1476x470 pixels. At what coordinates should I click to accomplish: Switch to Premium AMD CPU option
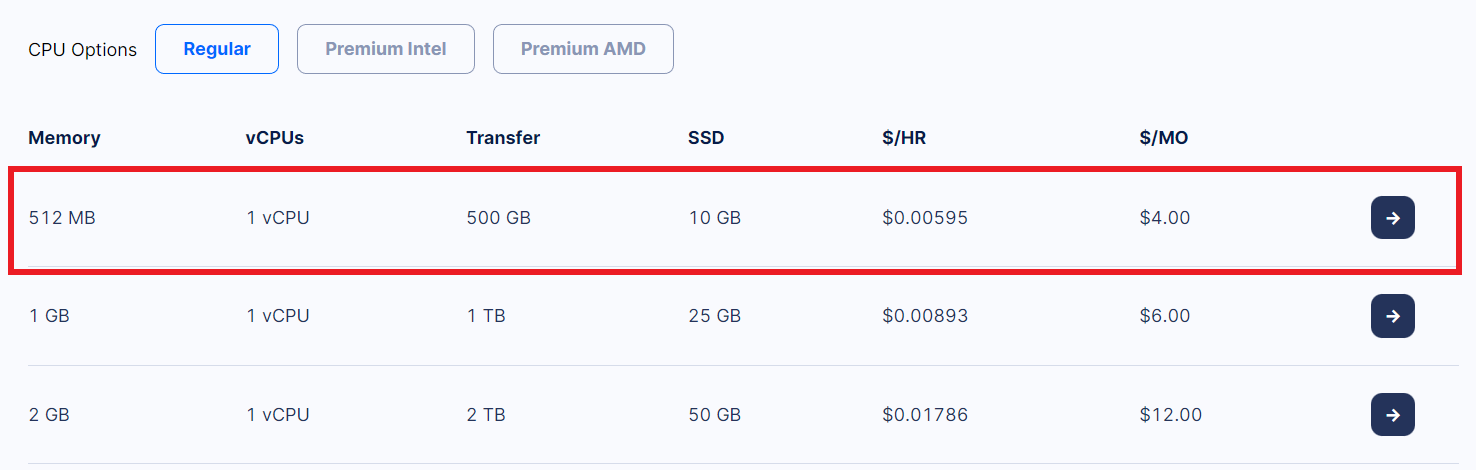(x=583, y=49)
